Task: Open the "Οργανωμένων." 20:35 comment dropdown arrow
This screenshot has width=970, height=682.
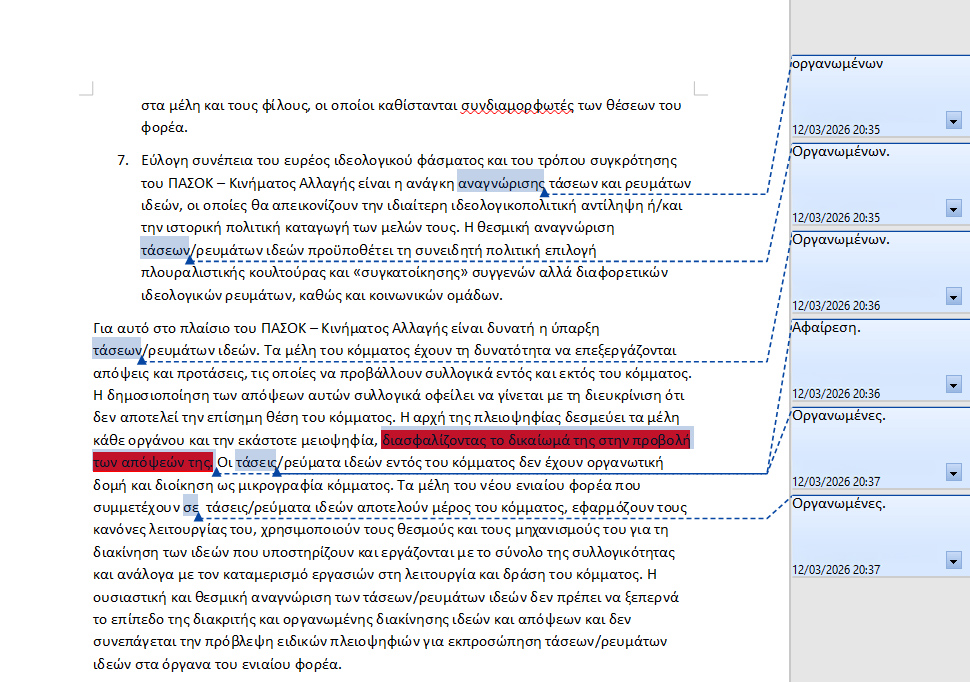Action: point(953,209)
